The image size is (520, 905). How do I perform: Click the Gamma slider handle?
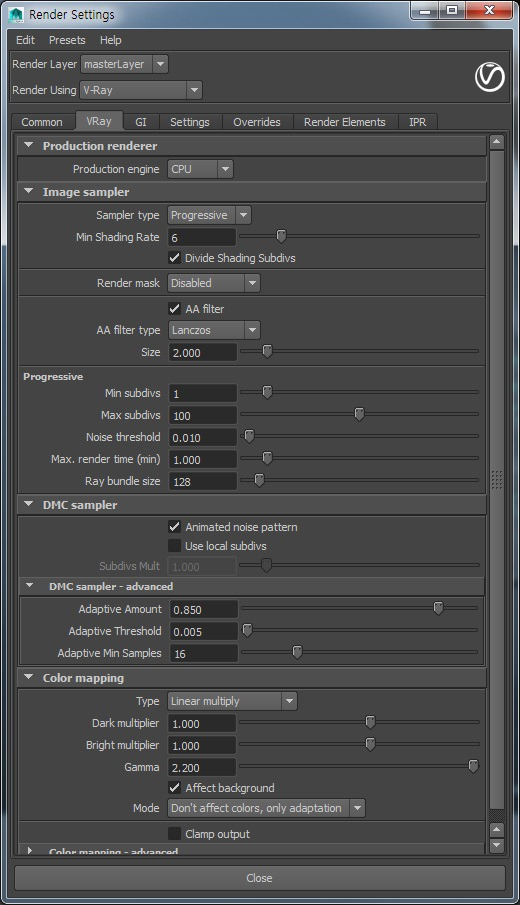coord(473,766)
